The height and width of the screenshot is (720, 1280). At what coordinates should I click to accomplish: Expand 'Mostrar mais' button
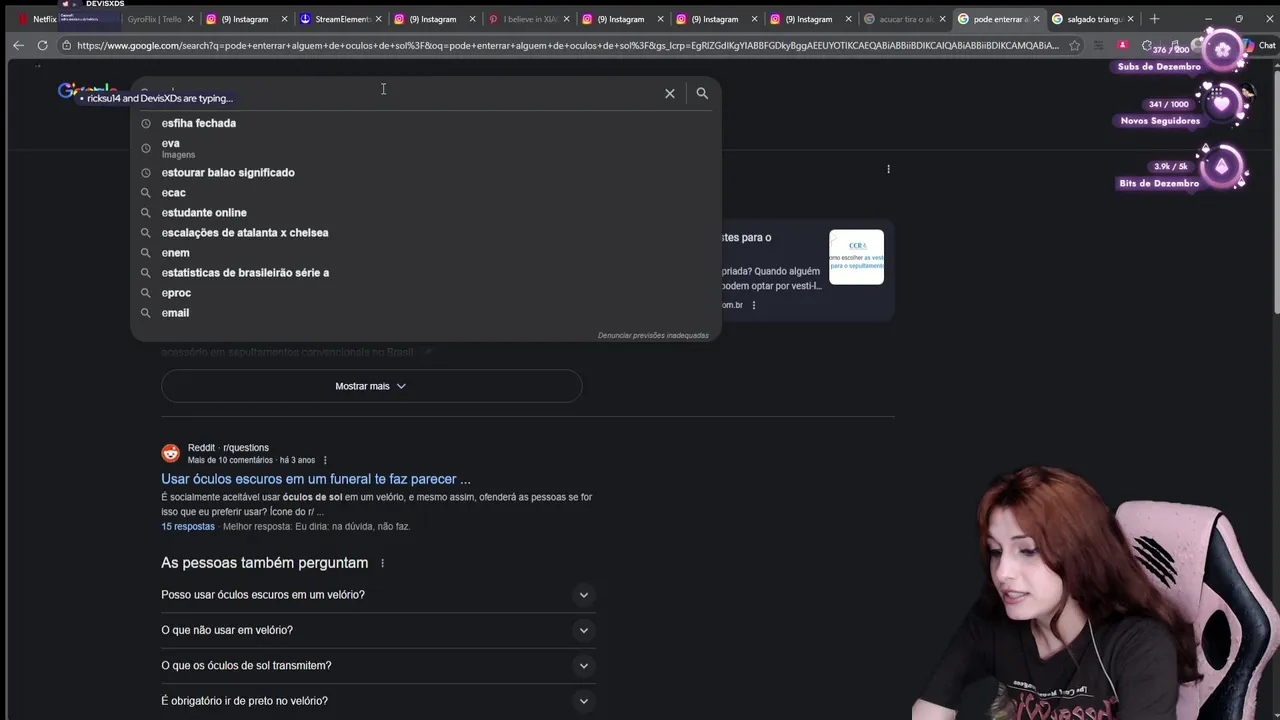coord(371,386)
